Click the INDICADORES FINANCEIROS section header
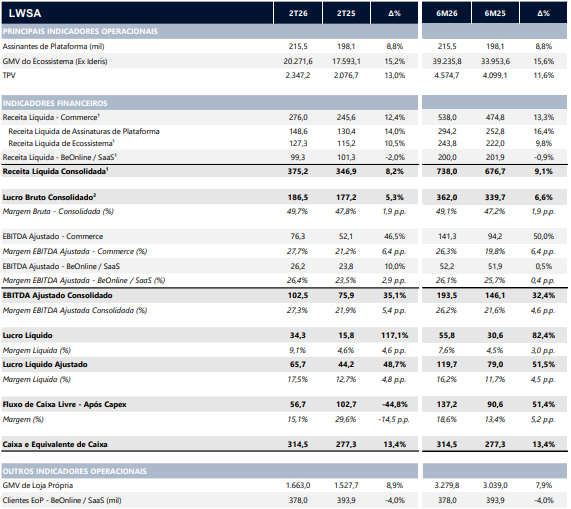571x509 pixels. click(55, 103)
